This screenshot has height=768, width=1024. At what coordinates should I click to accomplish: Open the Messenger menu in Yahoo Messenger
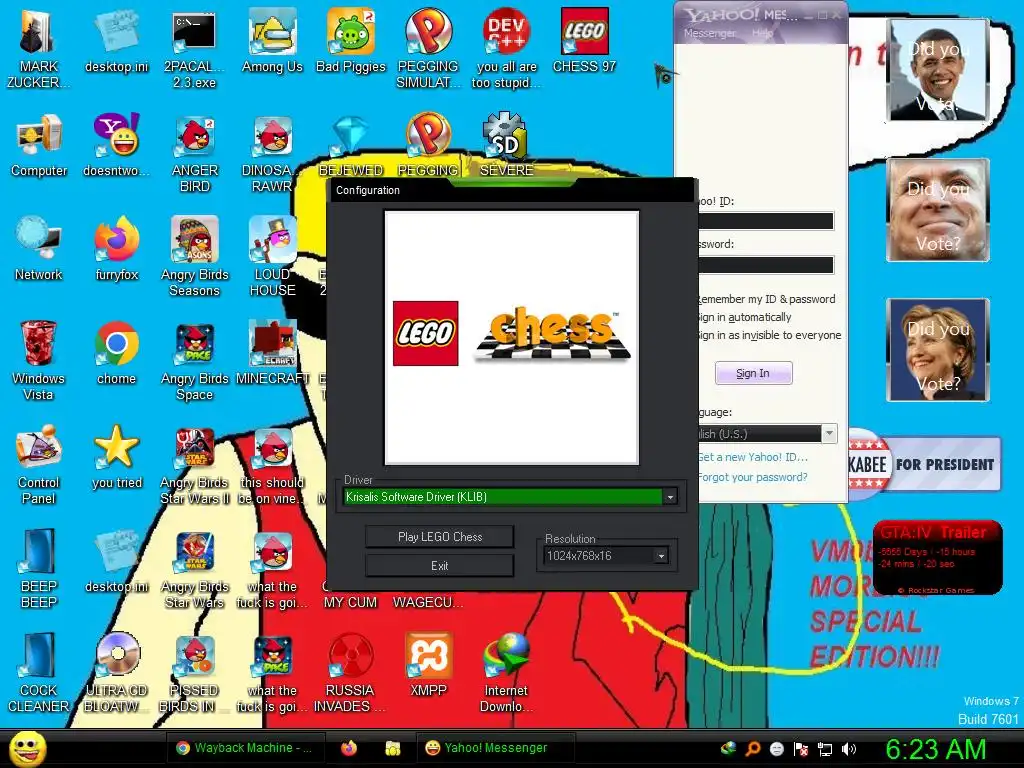point(709,33)
